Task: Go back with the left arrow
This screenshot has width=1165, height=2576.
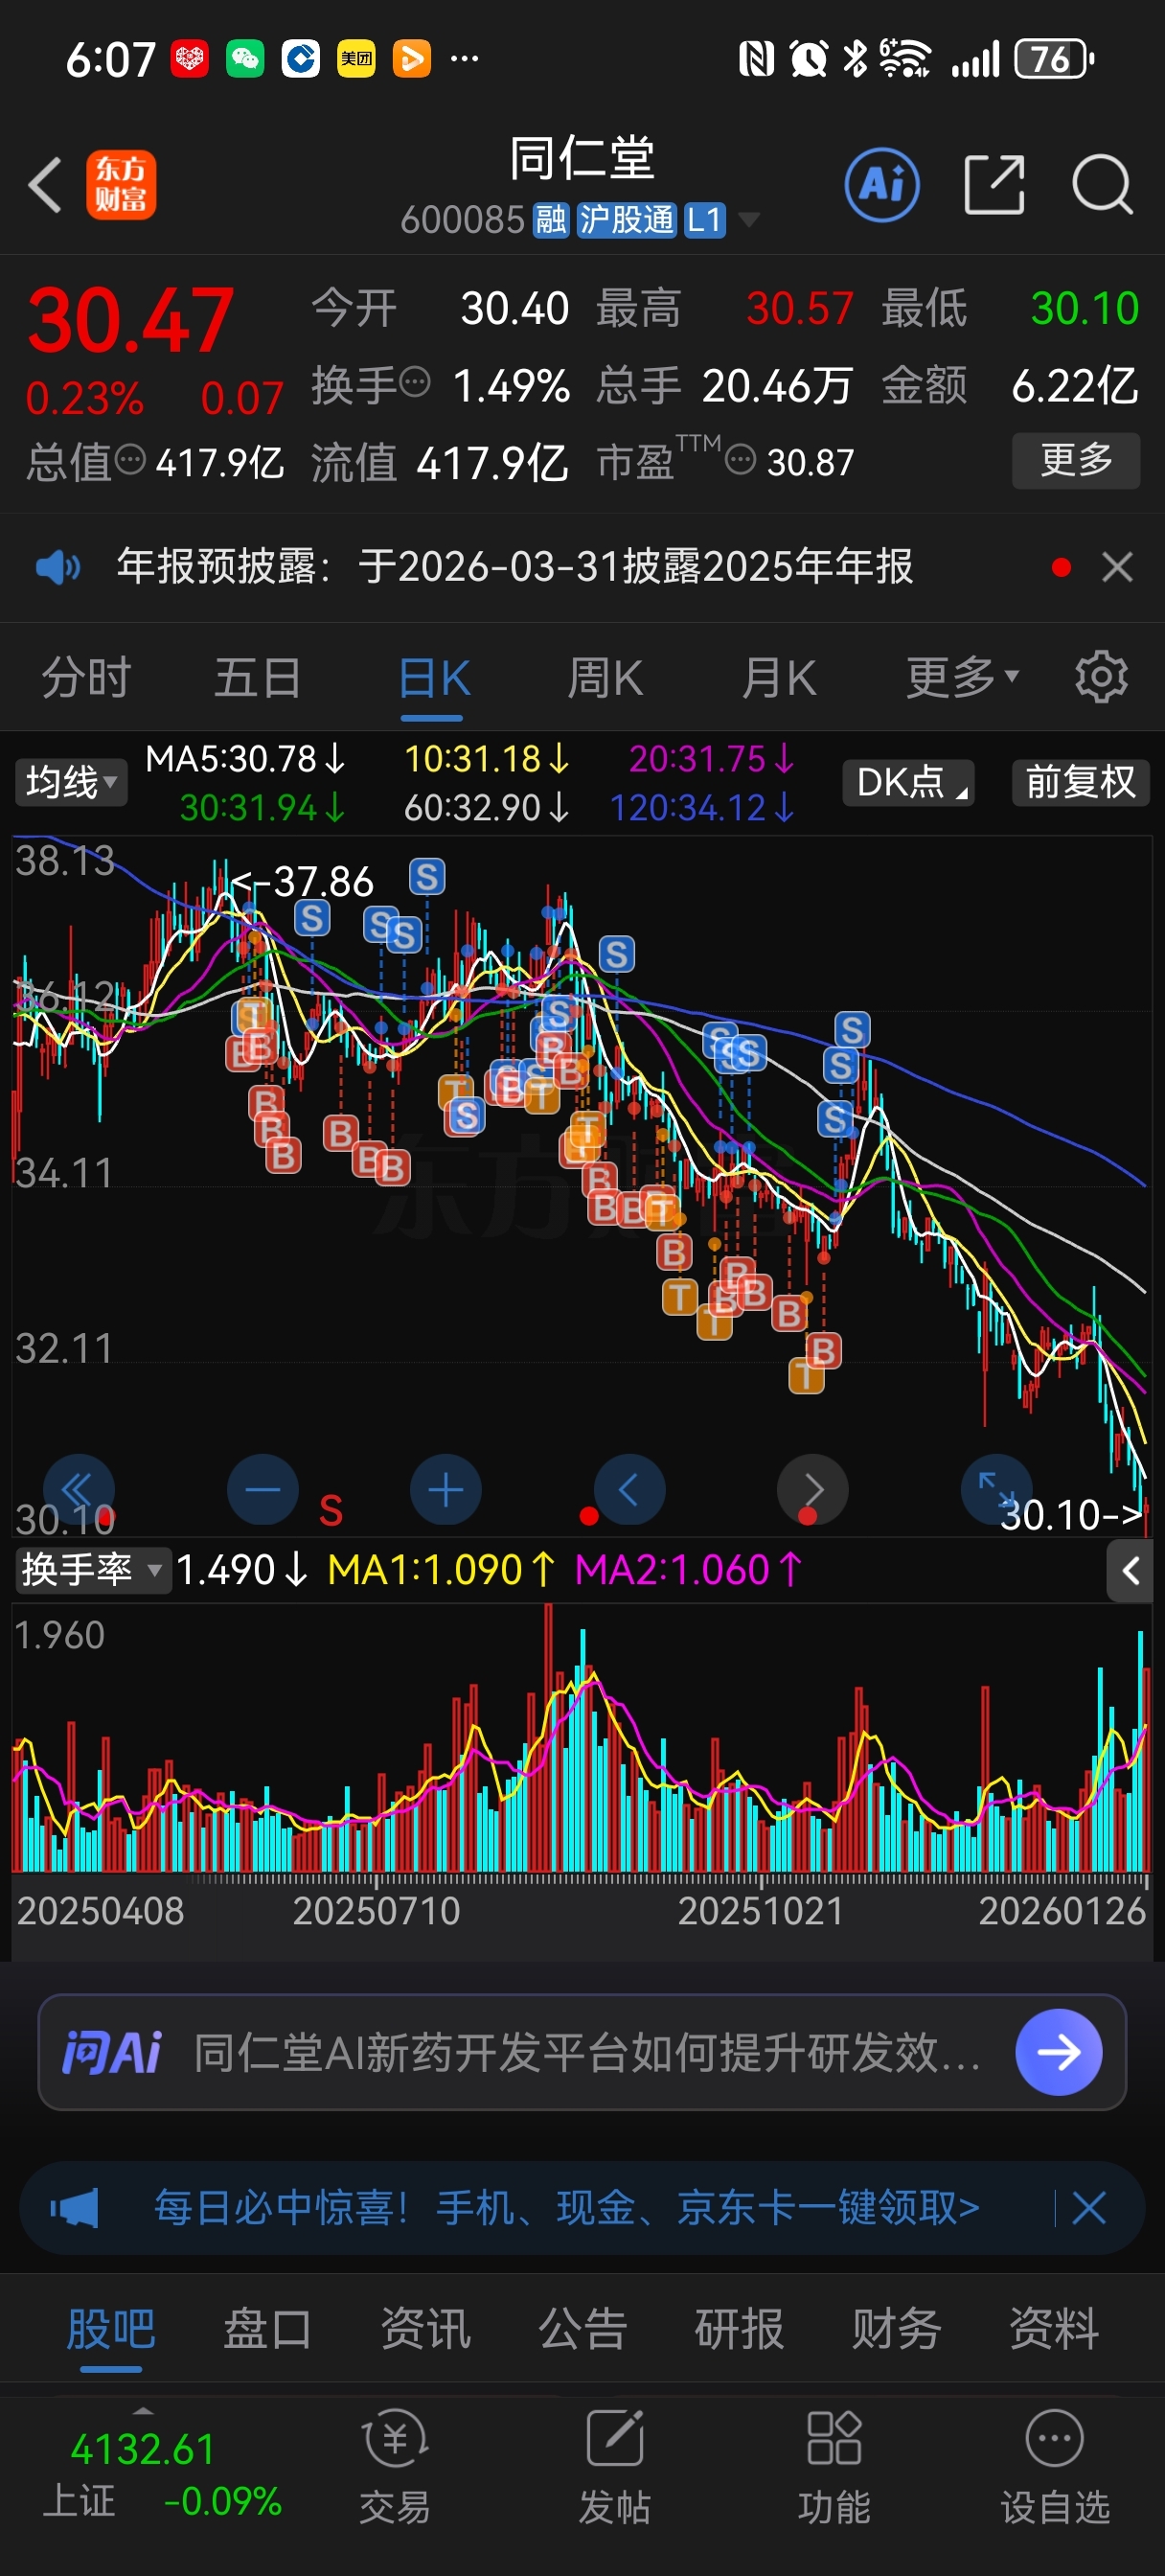Action: click(x=45, y=185)
